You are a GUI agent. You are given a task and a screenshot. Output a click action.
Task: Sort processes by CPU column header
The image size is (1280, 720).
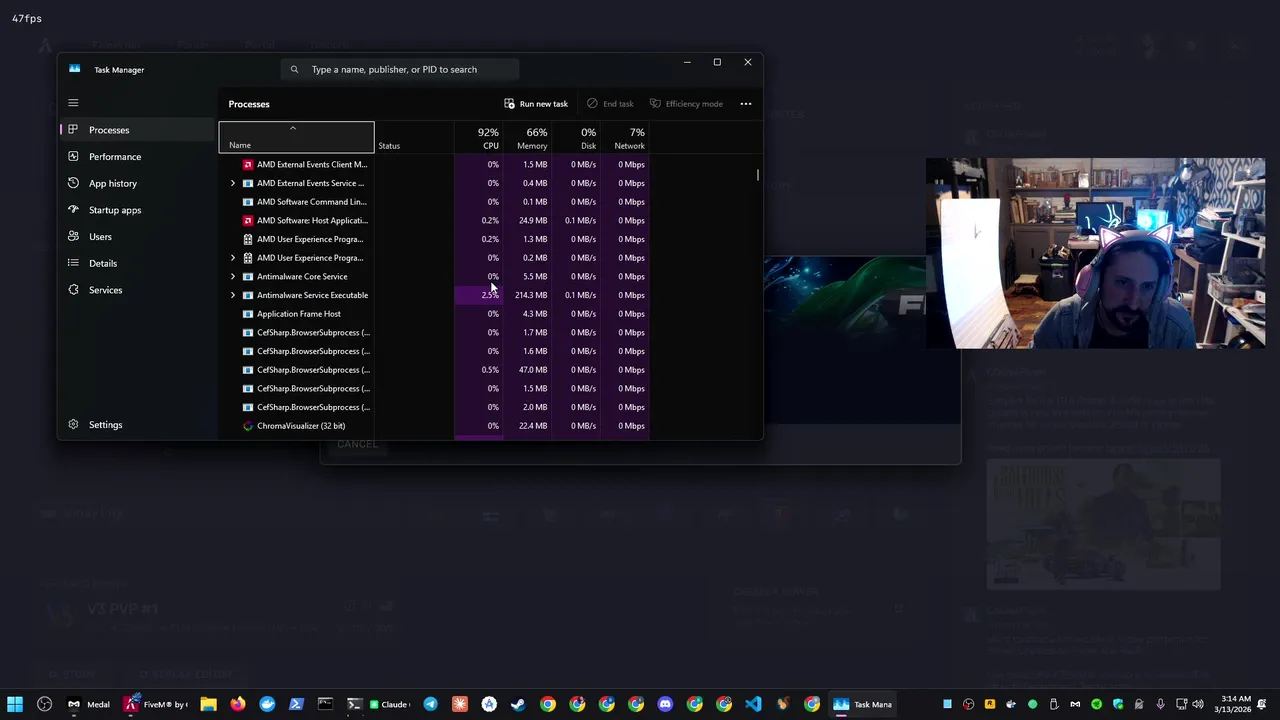(478, 138)
